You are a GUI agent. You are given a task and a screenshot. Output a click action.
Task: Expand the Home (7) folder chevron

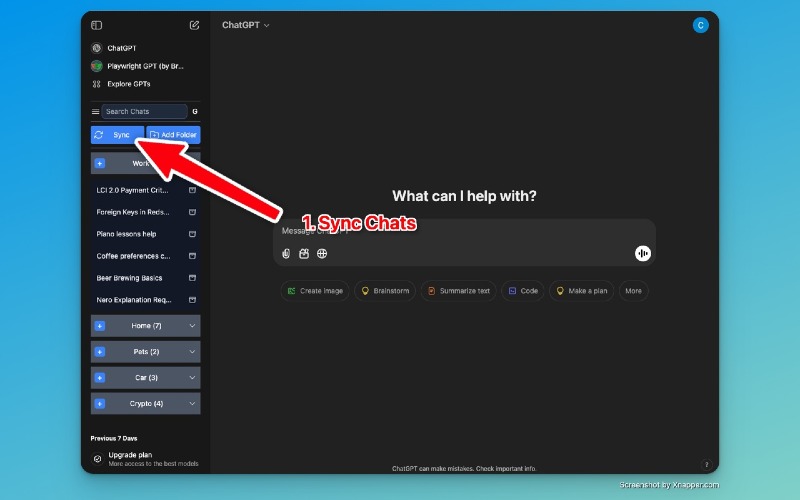[192, 326]
